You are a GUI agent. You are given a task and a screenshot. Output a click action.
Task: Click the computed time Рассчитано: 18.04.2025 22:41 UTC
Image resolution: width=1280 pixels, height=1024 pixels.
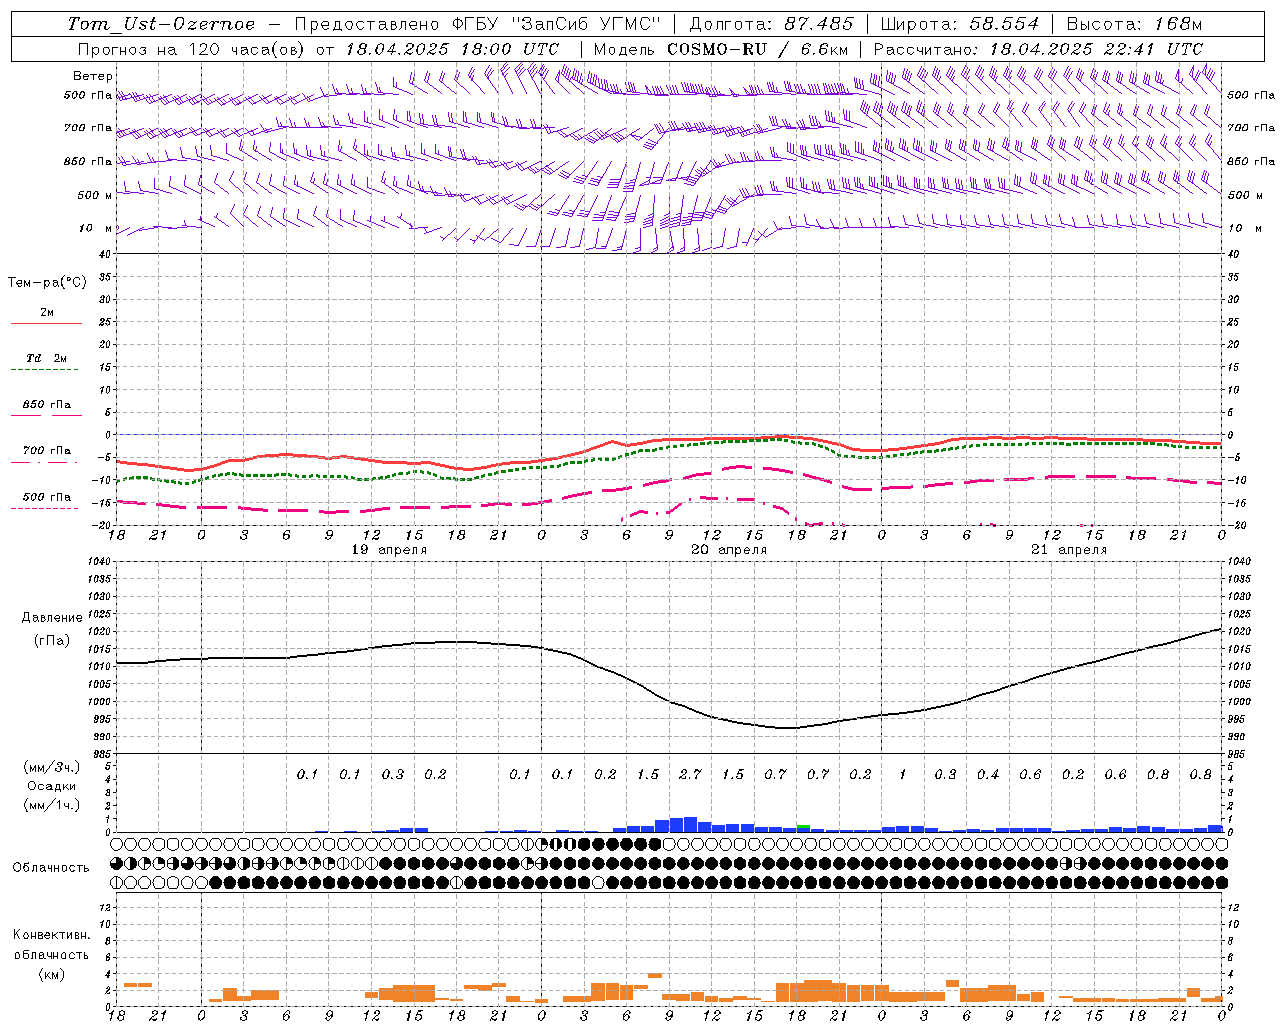coord(1038,49)
